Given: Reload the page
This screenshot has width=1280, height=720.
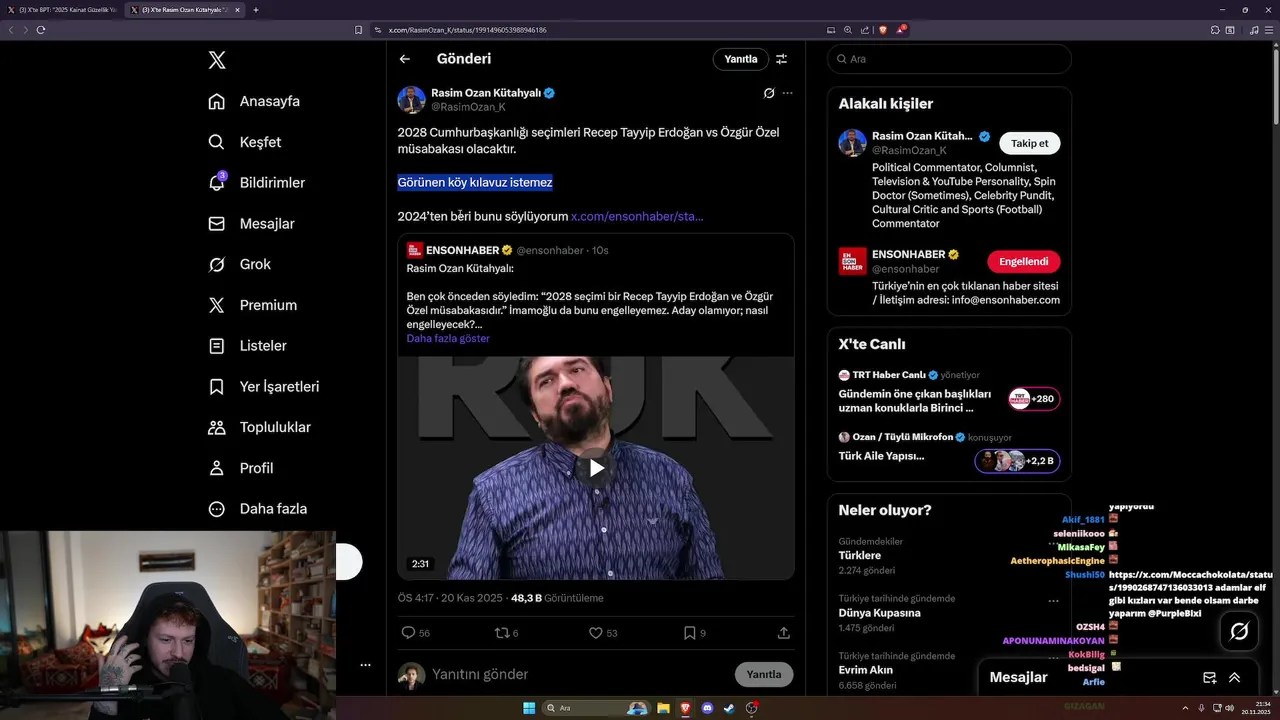Looking at the screenshot, I should click(x=41, y=30).
